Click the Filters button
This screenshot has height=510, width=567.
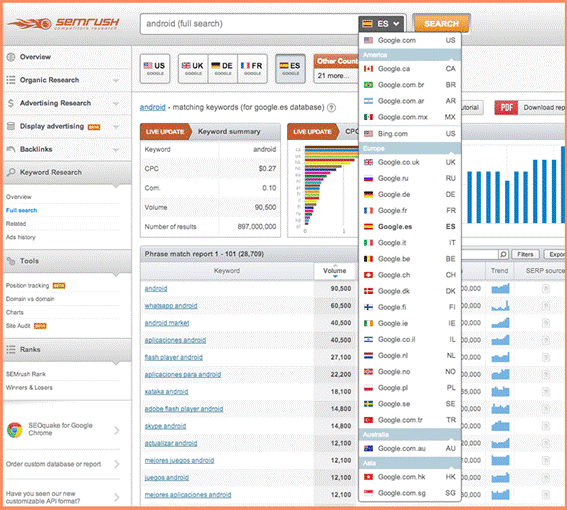point(525,254)
